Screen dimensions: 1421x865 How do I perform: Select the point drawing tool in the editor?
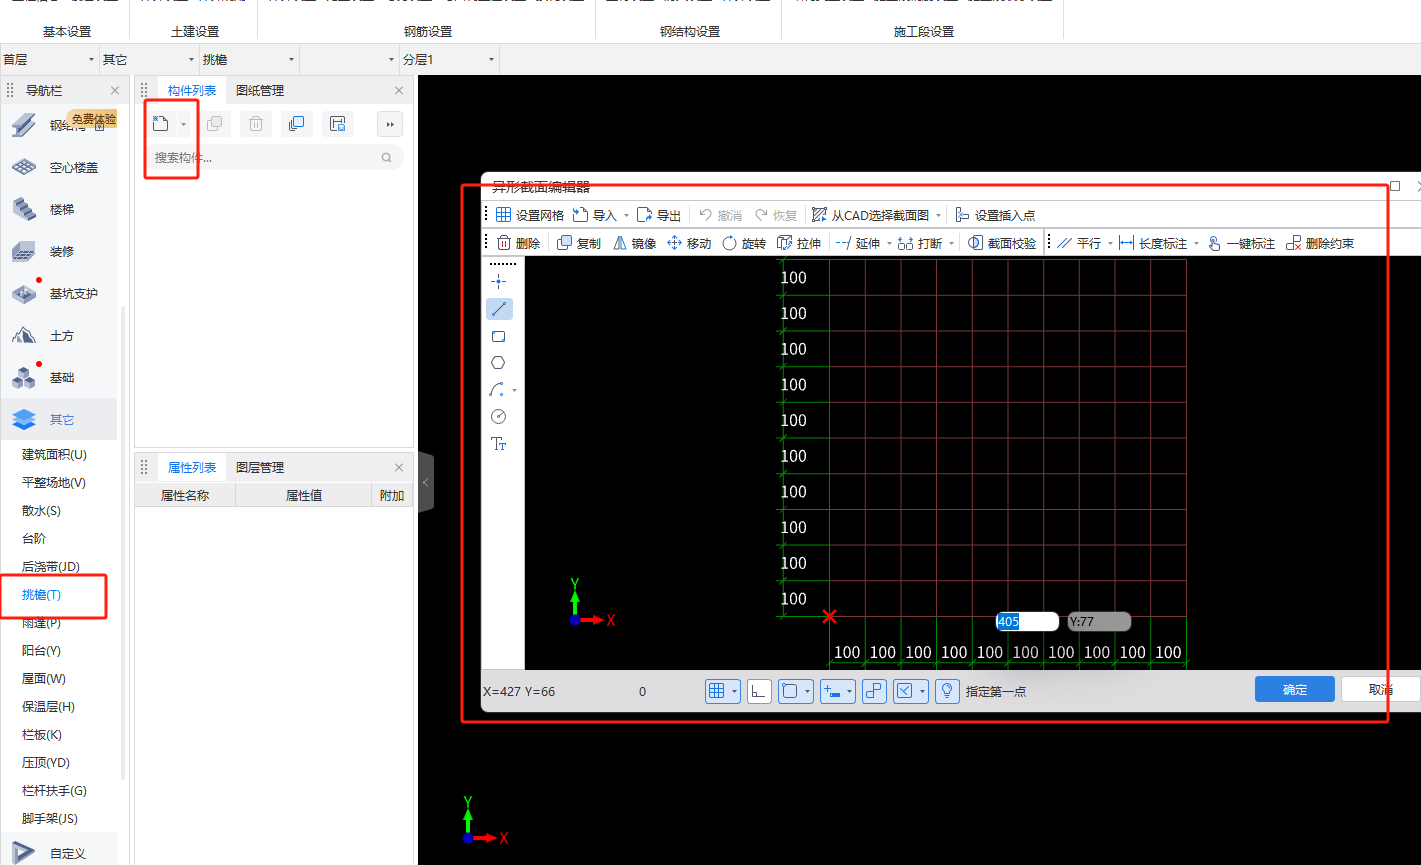499,282
